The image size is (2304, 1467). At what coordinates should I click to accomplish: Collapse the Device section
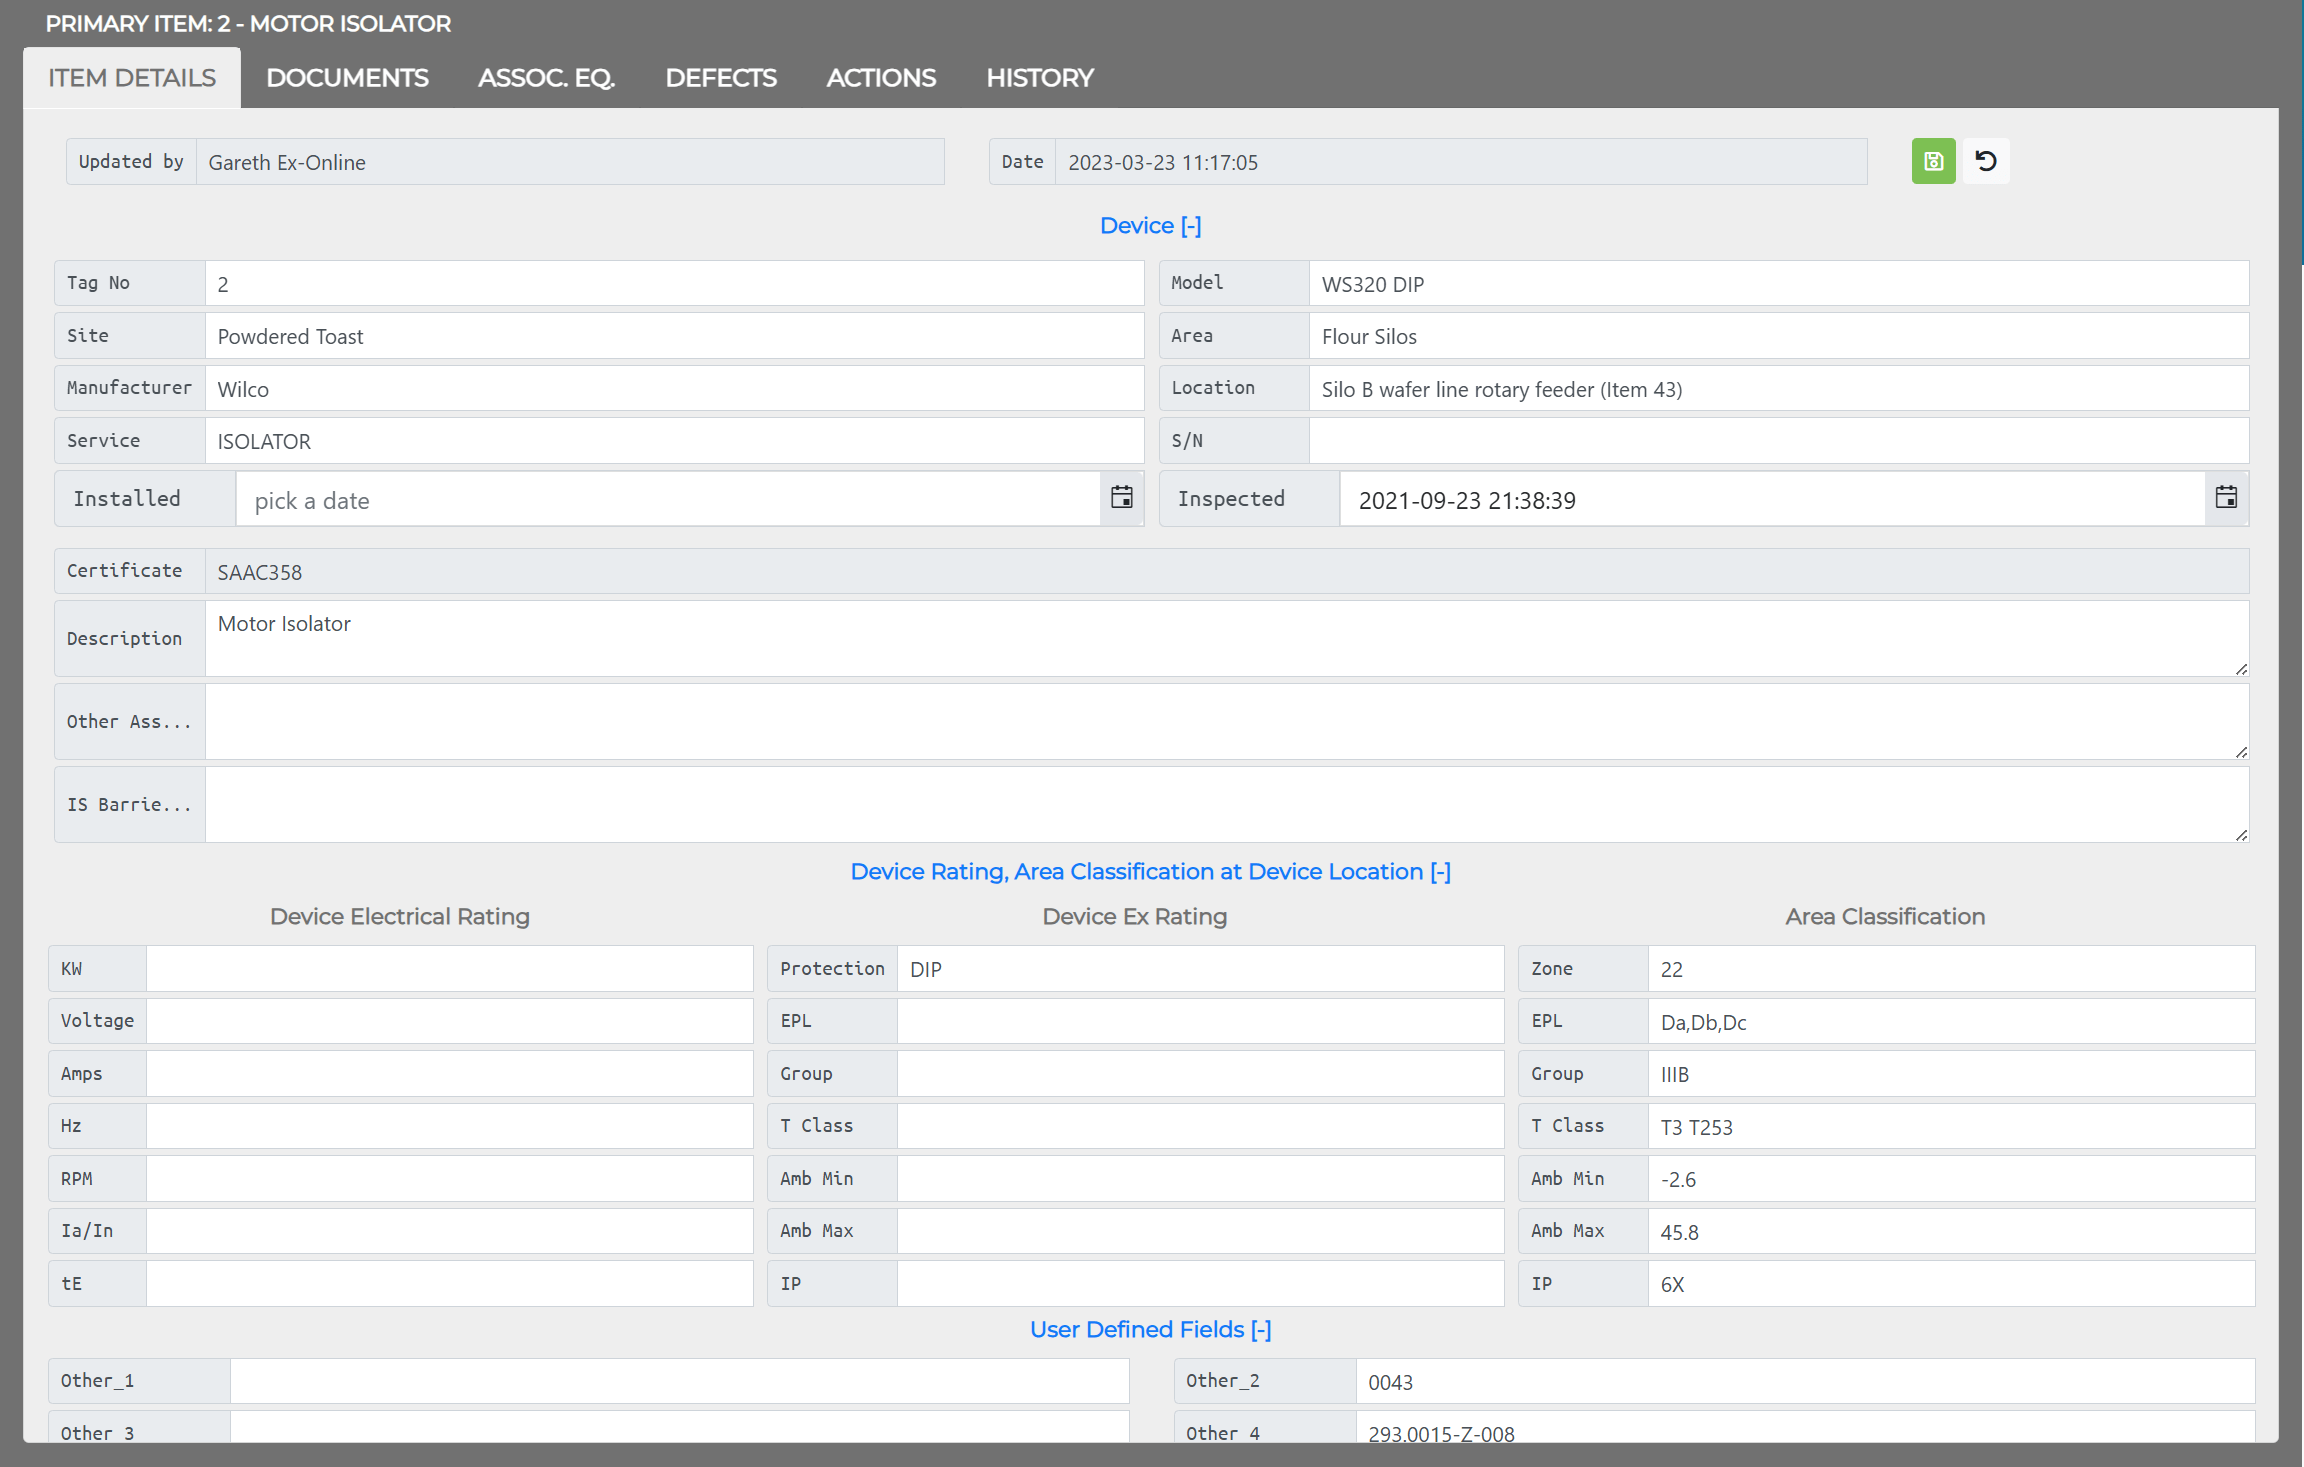1150,226
